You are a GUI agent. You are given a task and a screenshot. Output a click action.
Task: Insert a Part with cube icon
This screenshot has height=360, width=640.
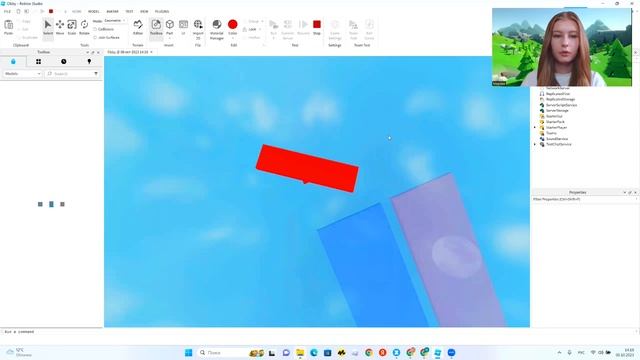pos(170,25)
